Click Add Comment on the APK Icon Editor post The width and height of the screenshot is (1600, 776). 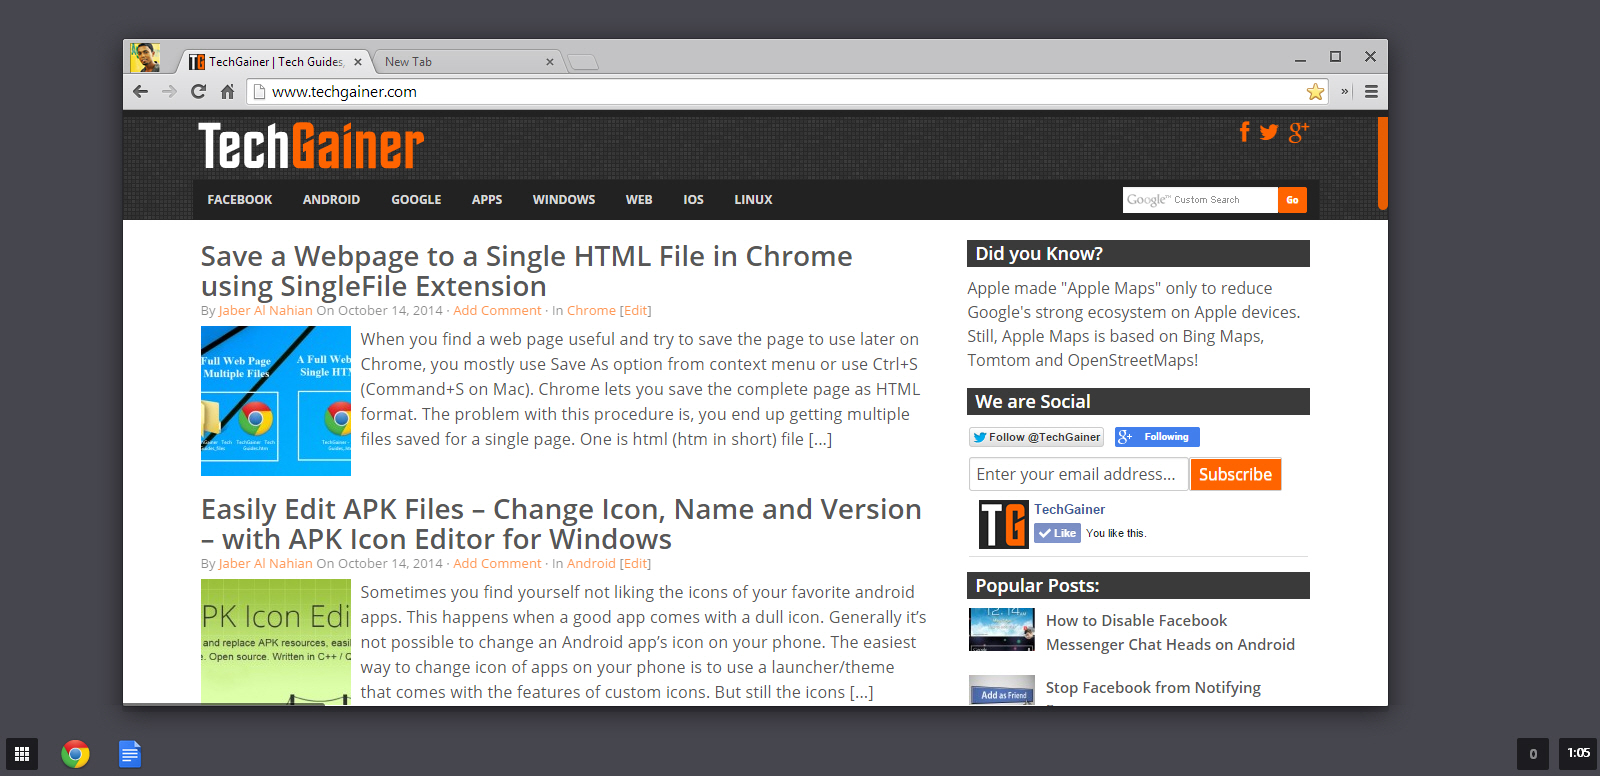tap(497, 564)
